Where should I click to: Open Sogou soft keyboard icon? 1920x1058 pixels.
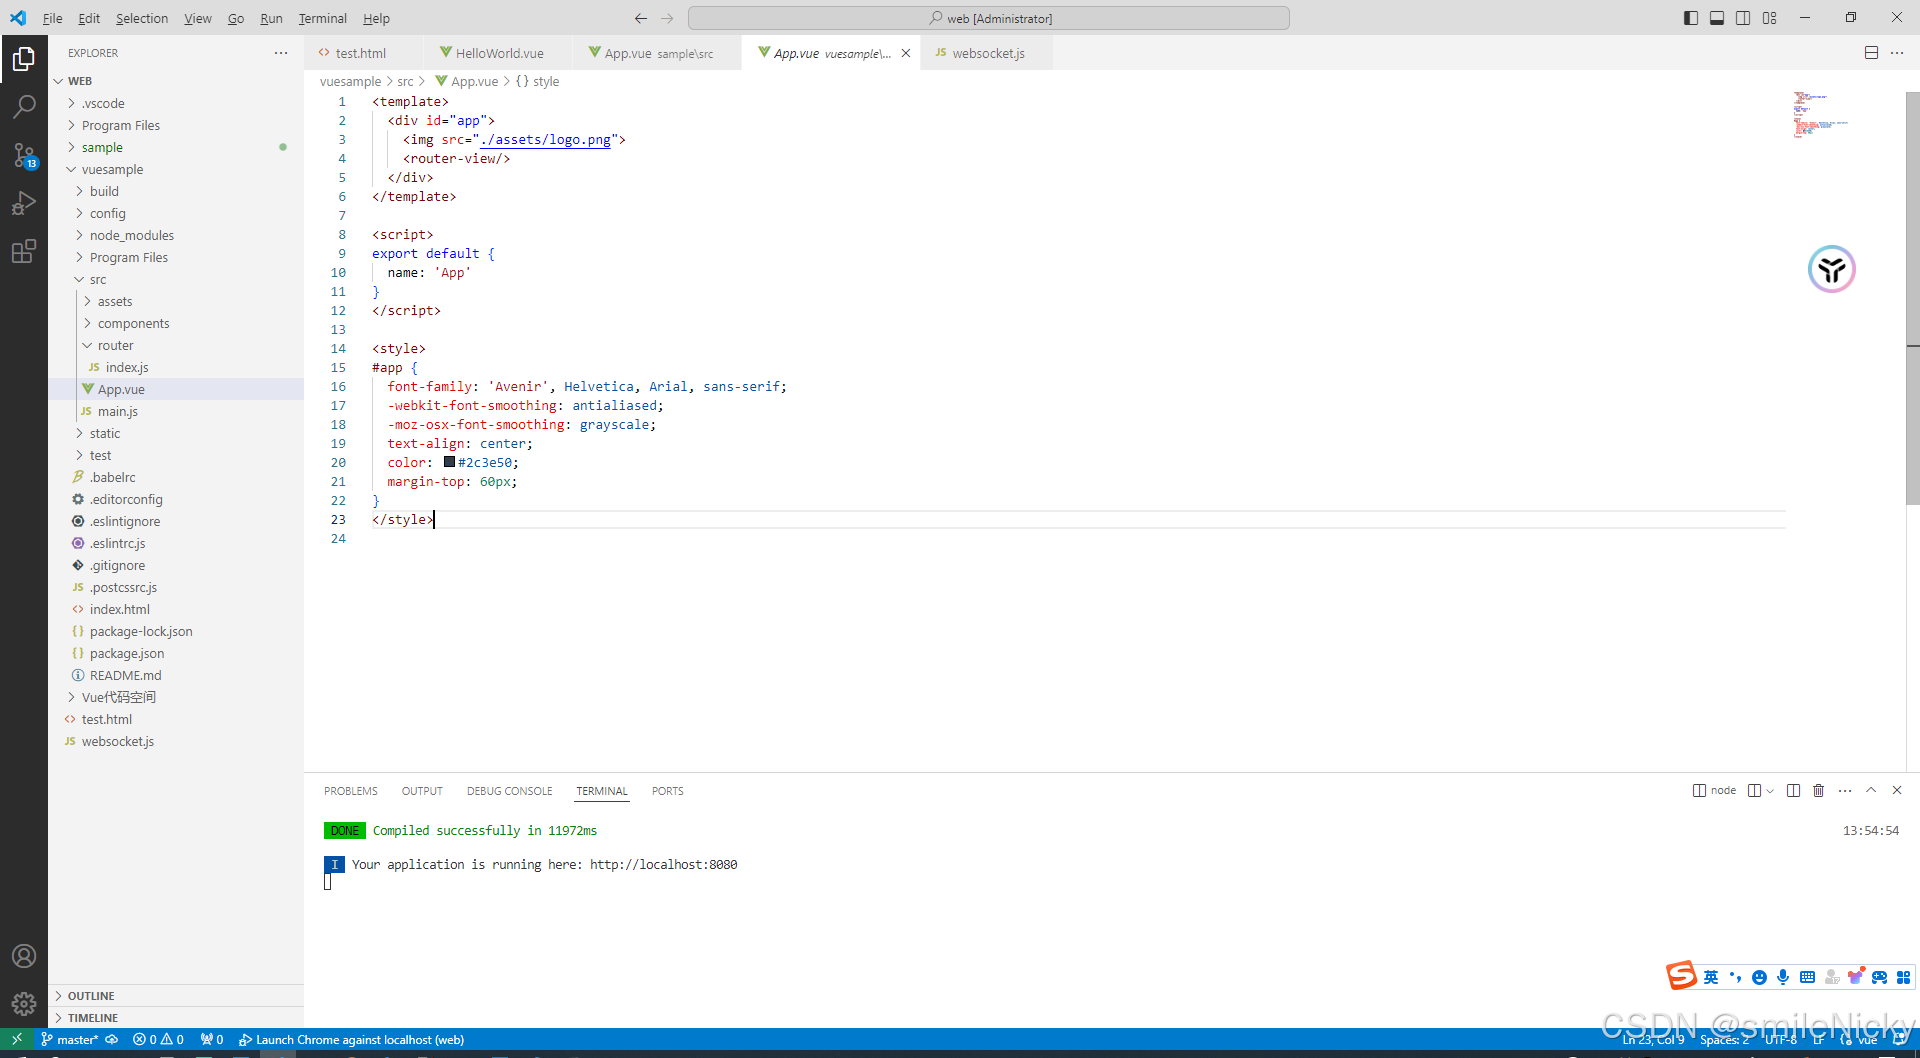pyautogui.click(x=1807, y=977)
